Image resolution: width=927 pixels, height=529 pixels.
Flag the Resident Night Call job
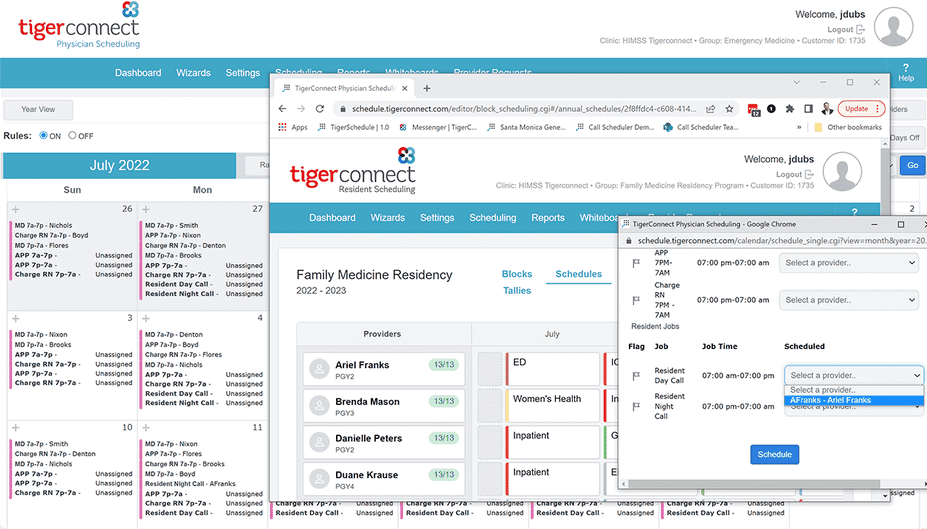tap(636, 407)
